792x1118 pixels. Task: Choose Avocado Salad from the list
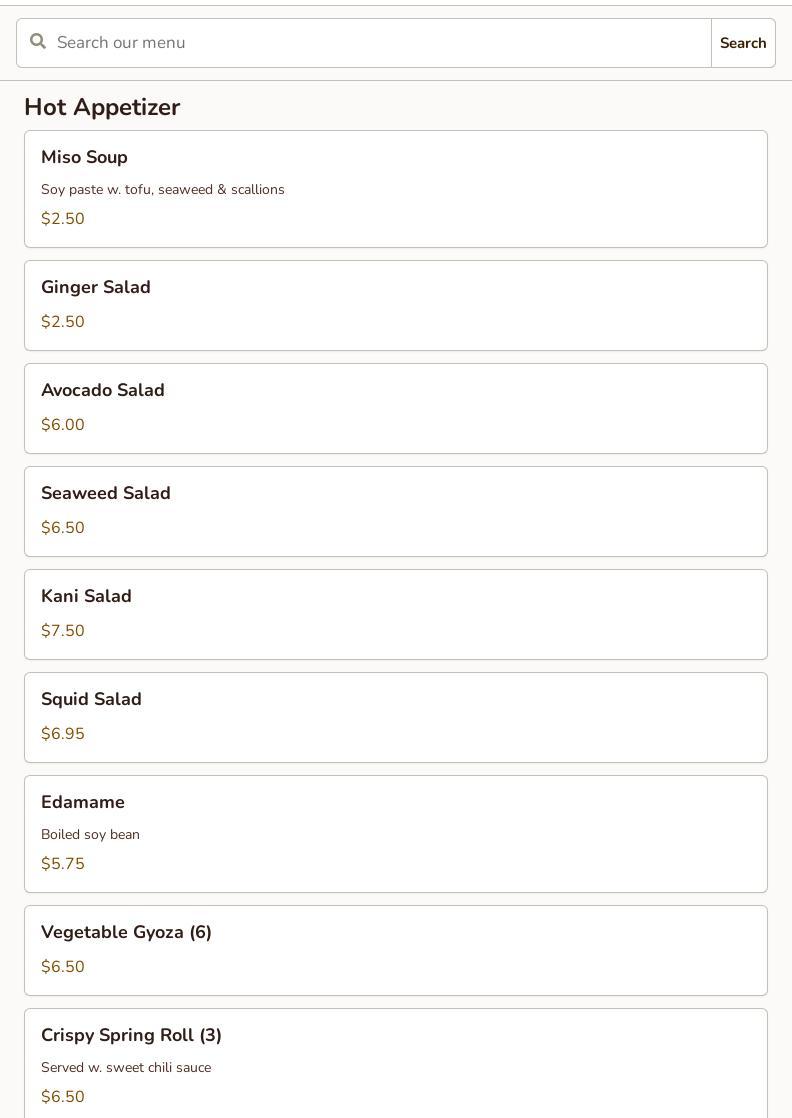tap(395, 408)
